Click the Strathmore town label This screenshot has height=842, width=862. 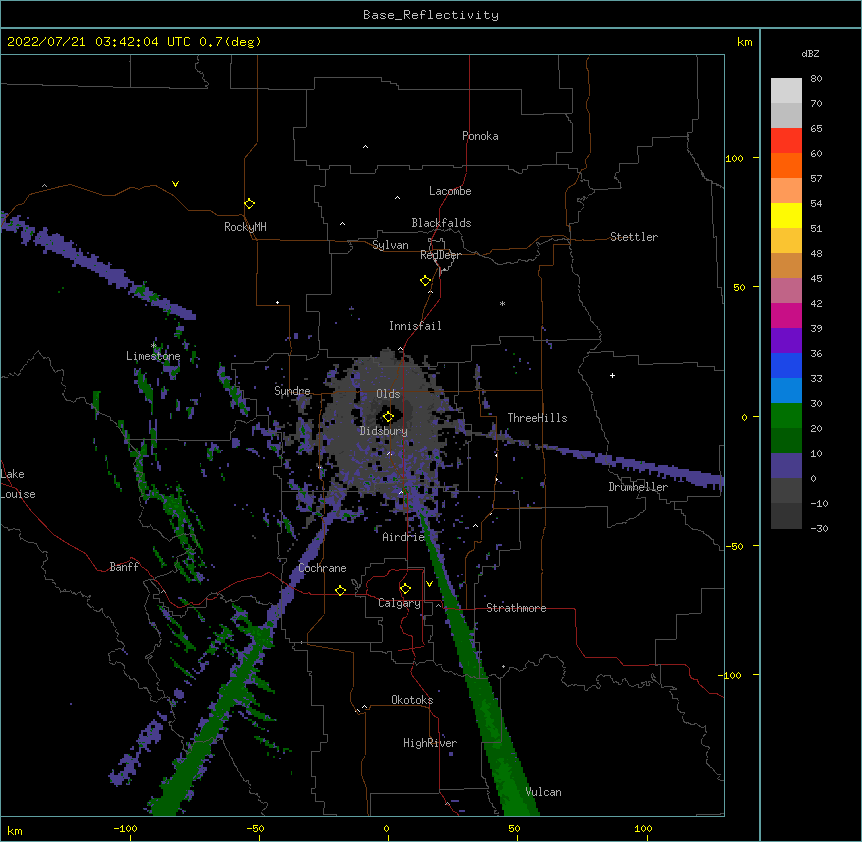point(516,608)
